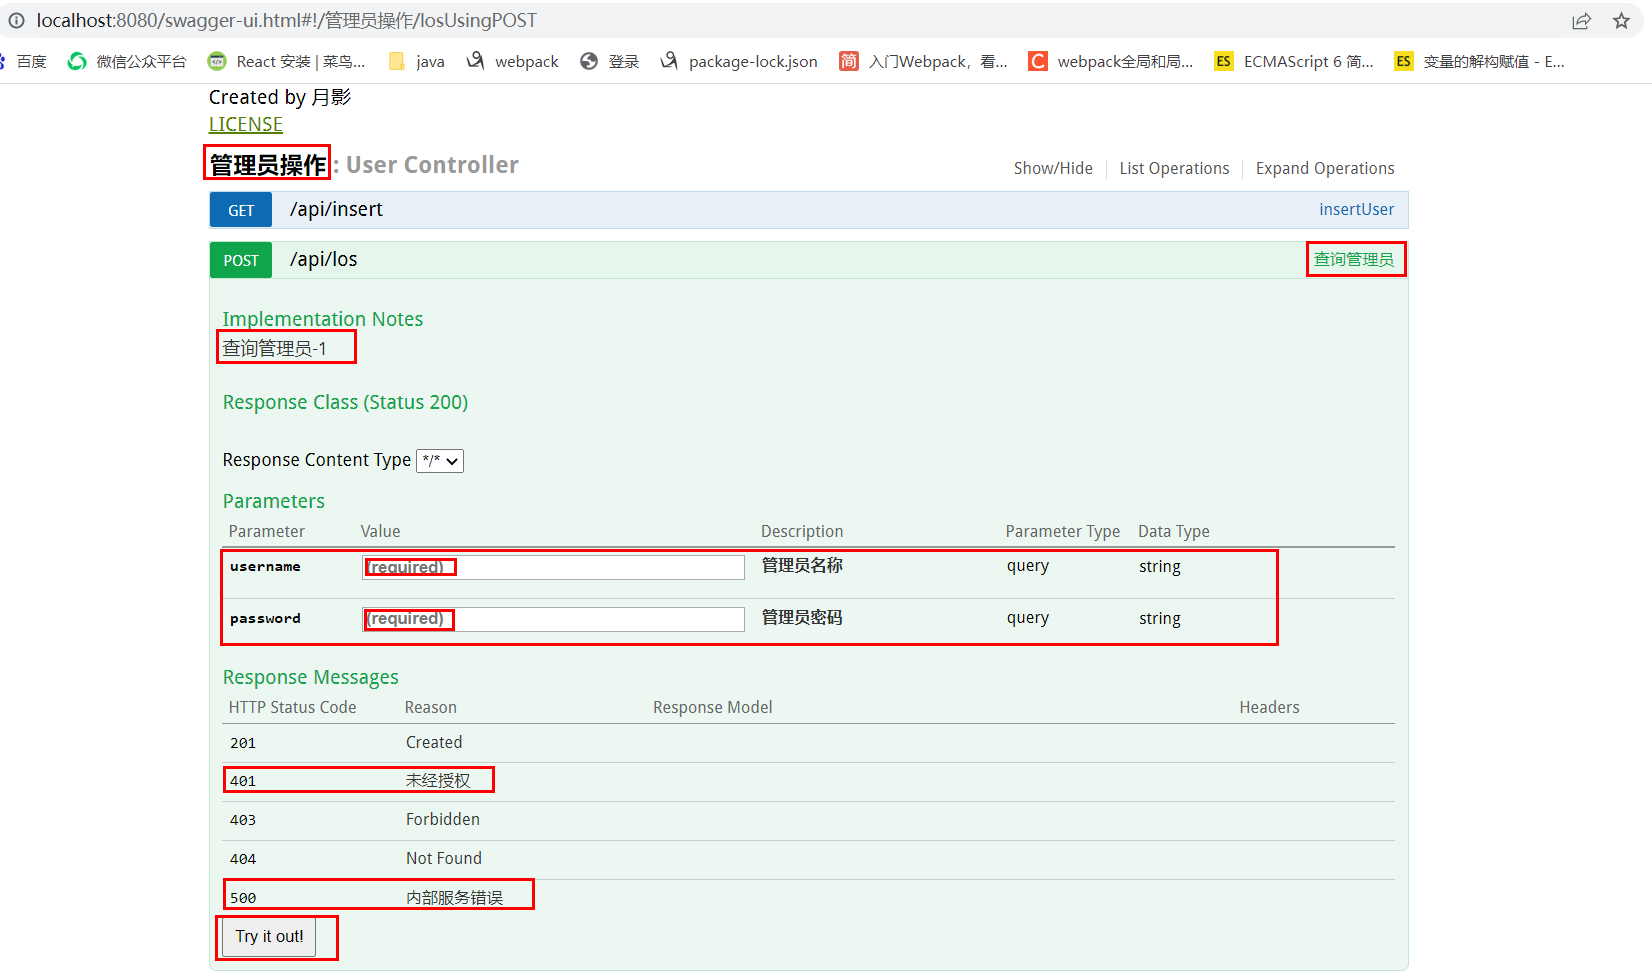Select the 500 status code cell
Image resolution: width=1652 pixels, height=977 pixels.
tap(243, 898)
